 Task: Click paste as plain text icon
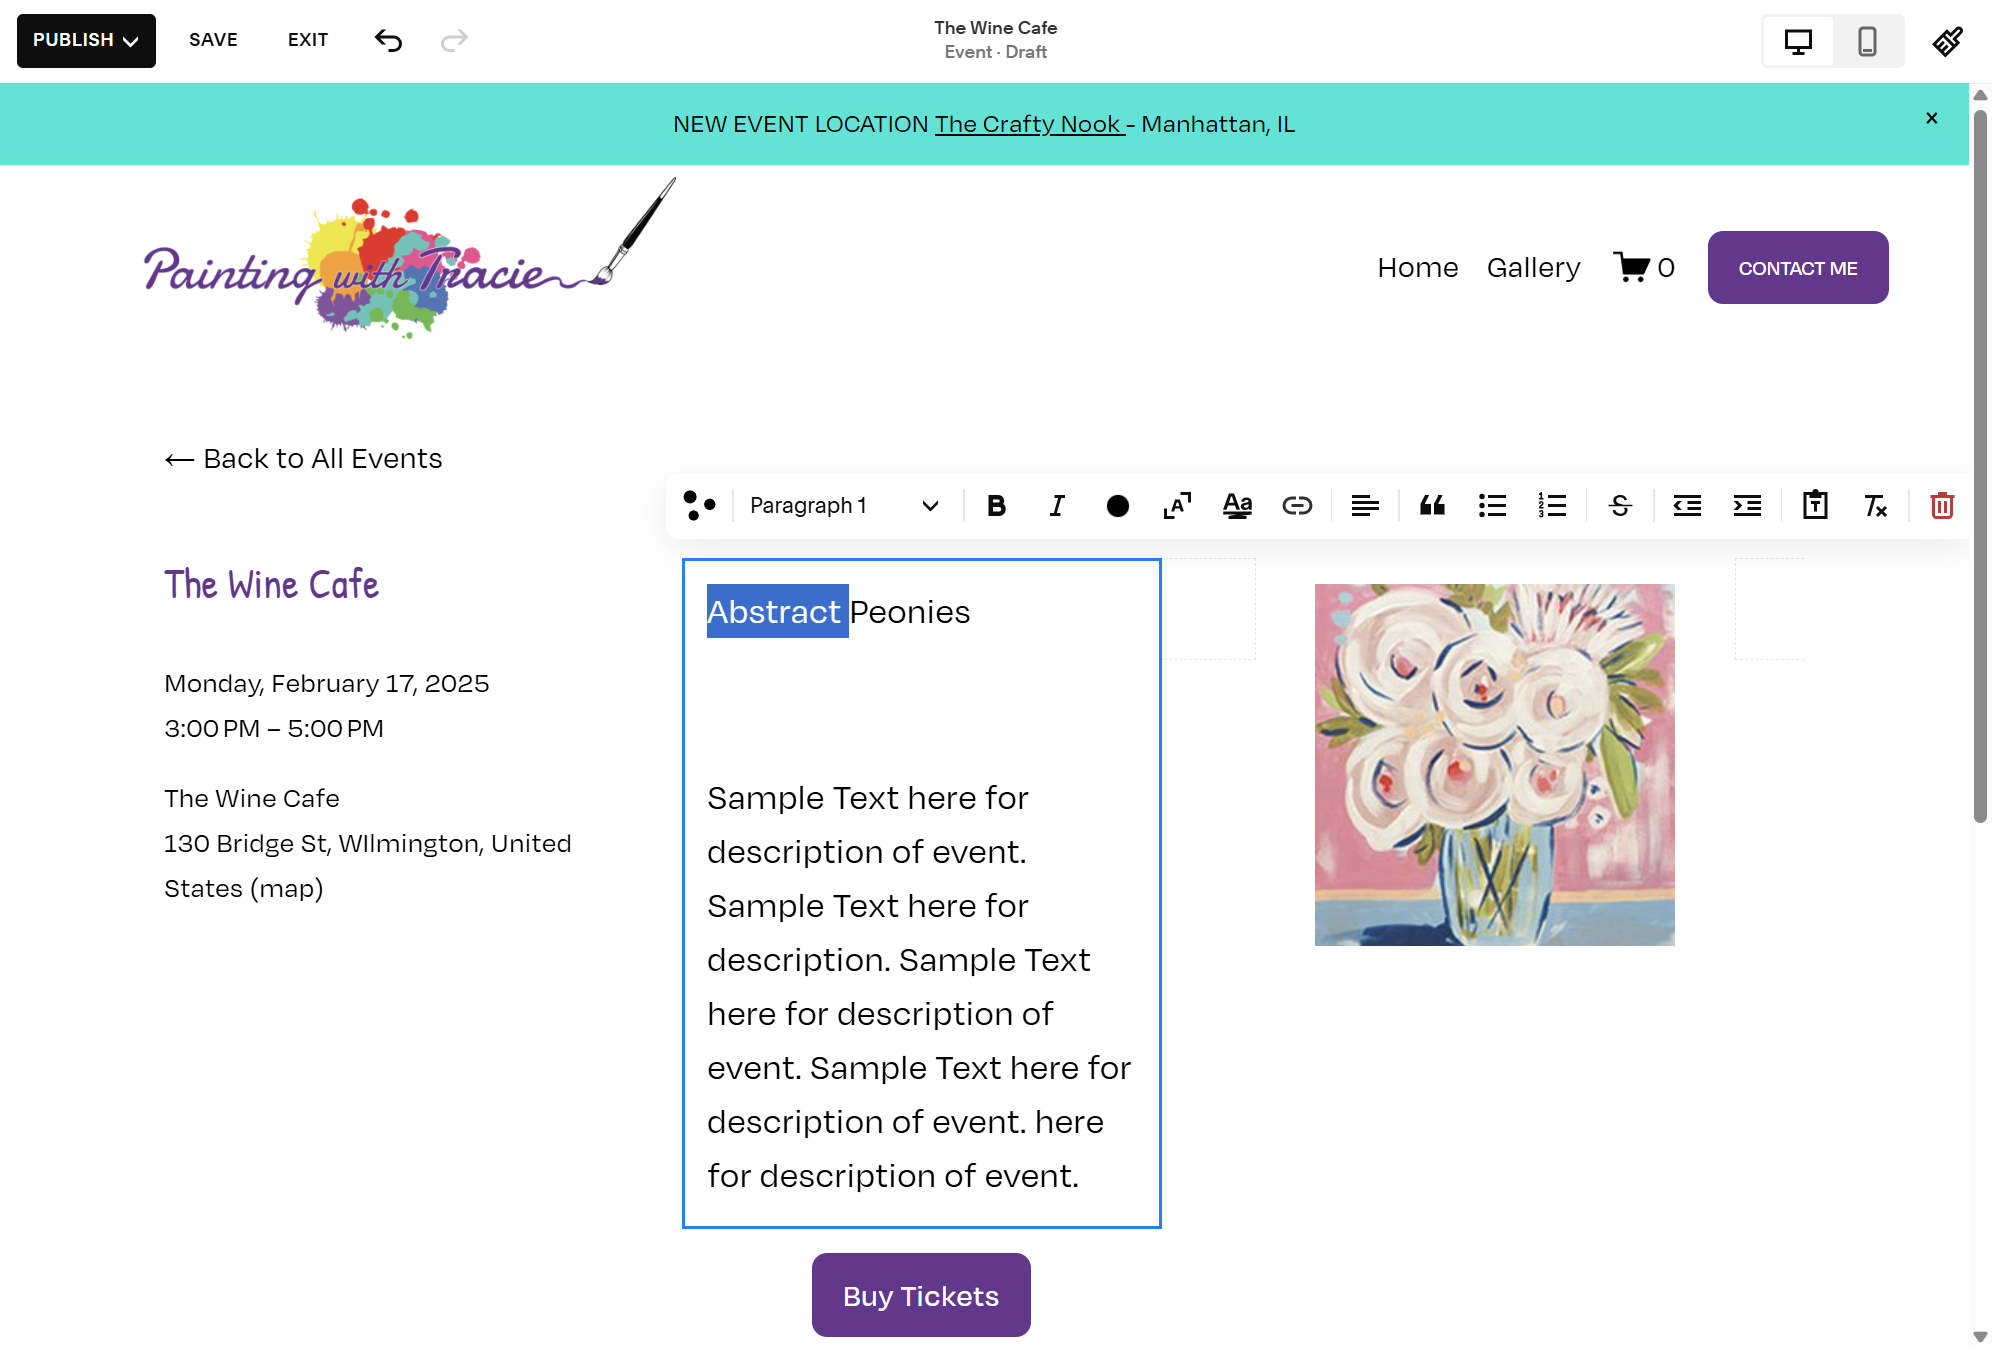click(1815, 506)
